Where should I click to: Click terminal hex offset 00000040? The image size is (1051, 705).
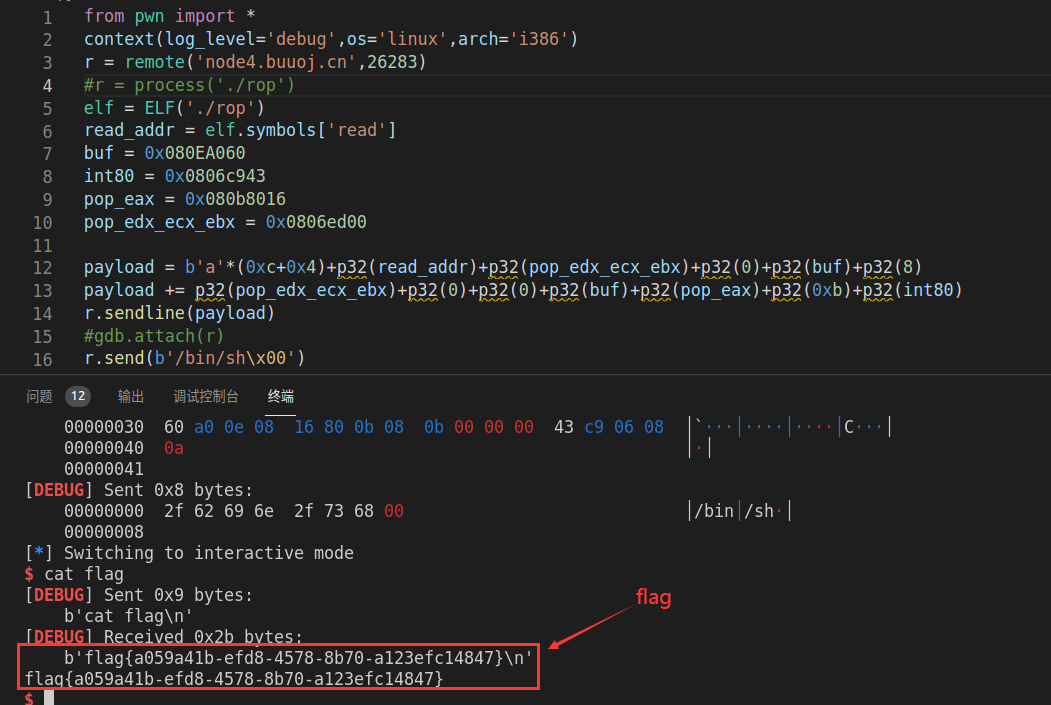click(x=104, y=448)
